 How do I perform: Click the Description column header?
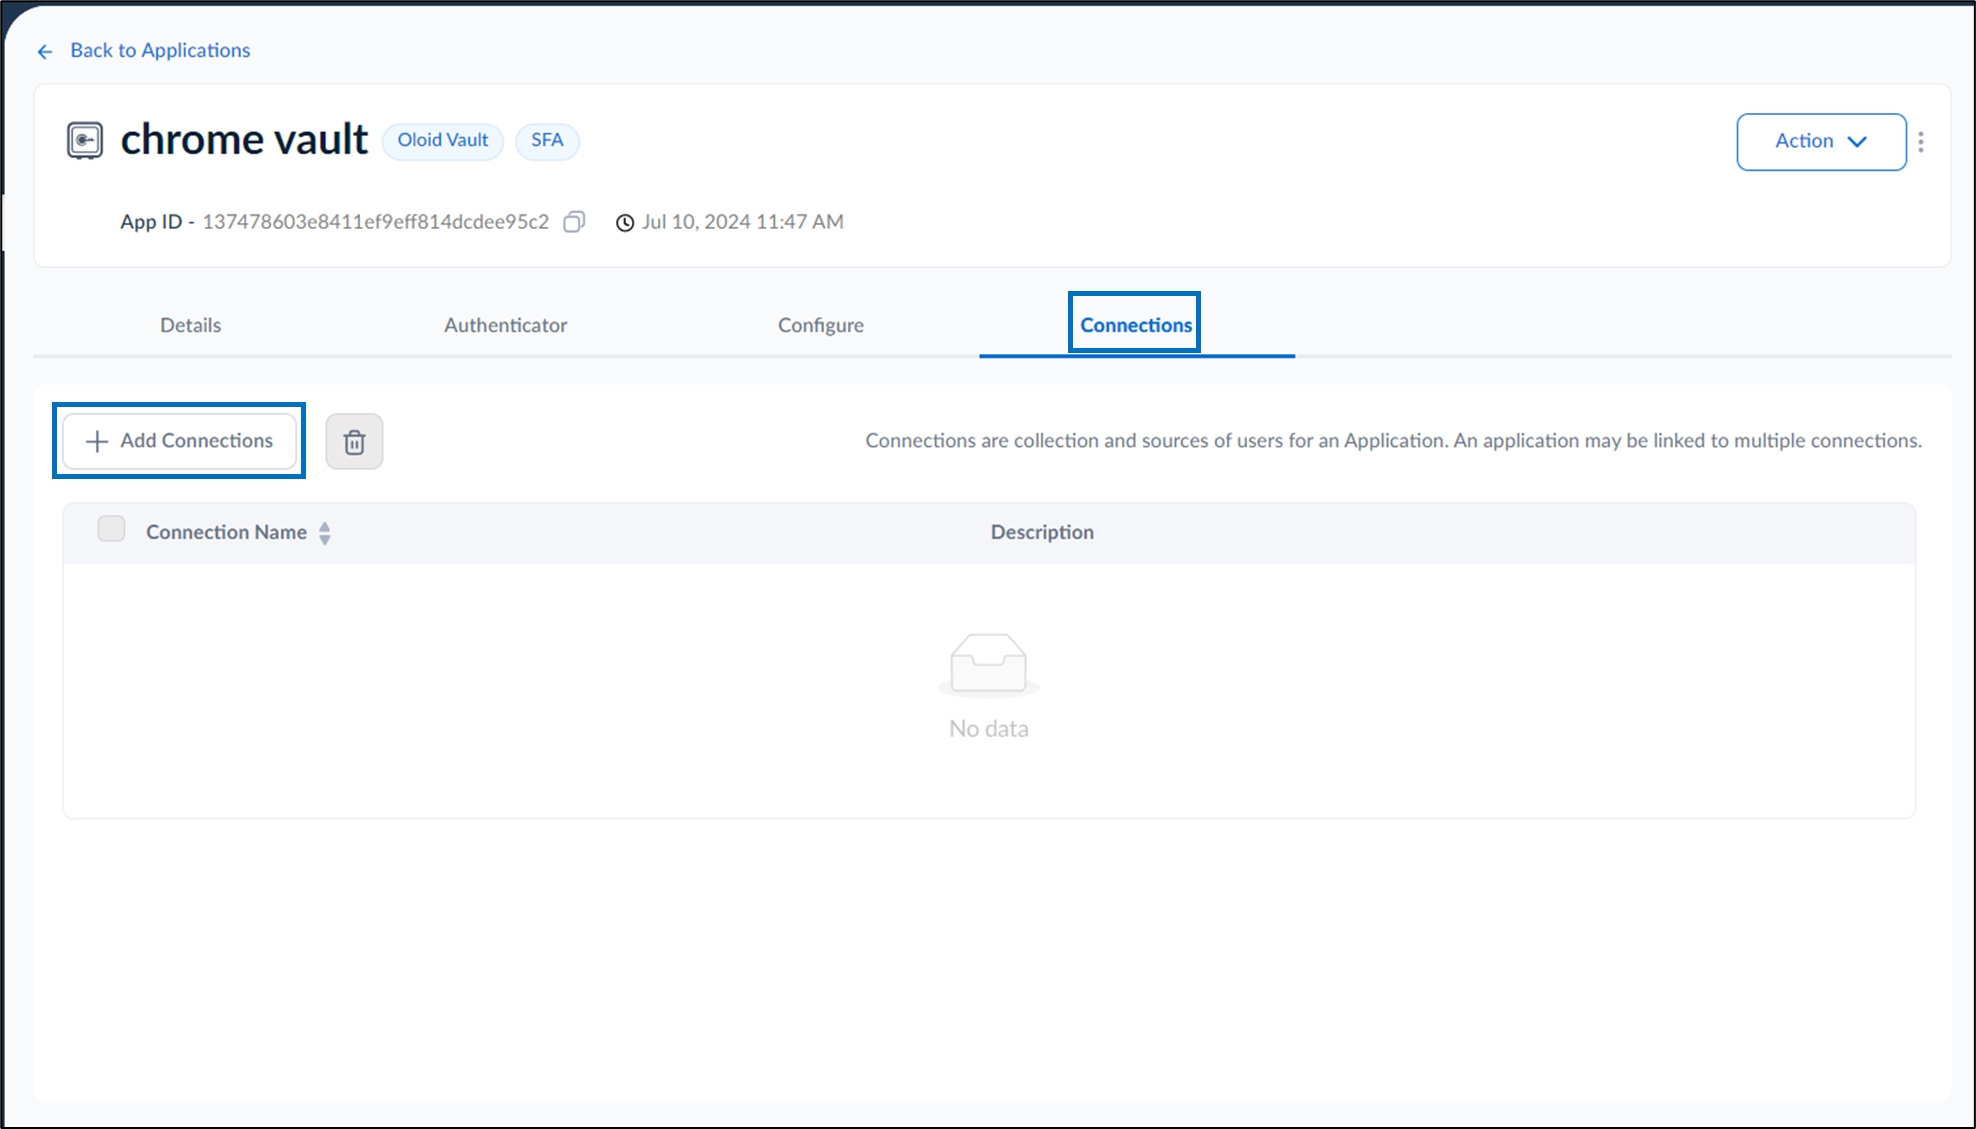[1042, 532]
